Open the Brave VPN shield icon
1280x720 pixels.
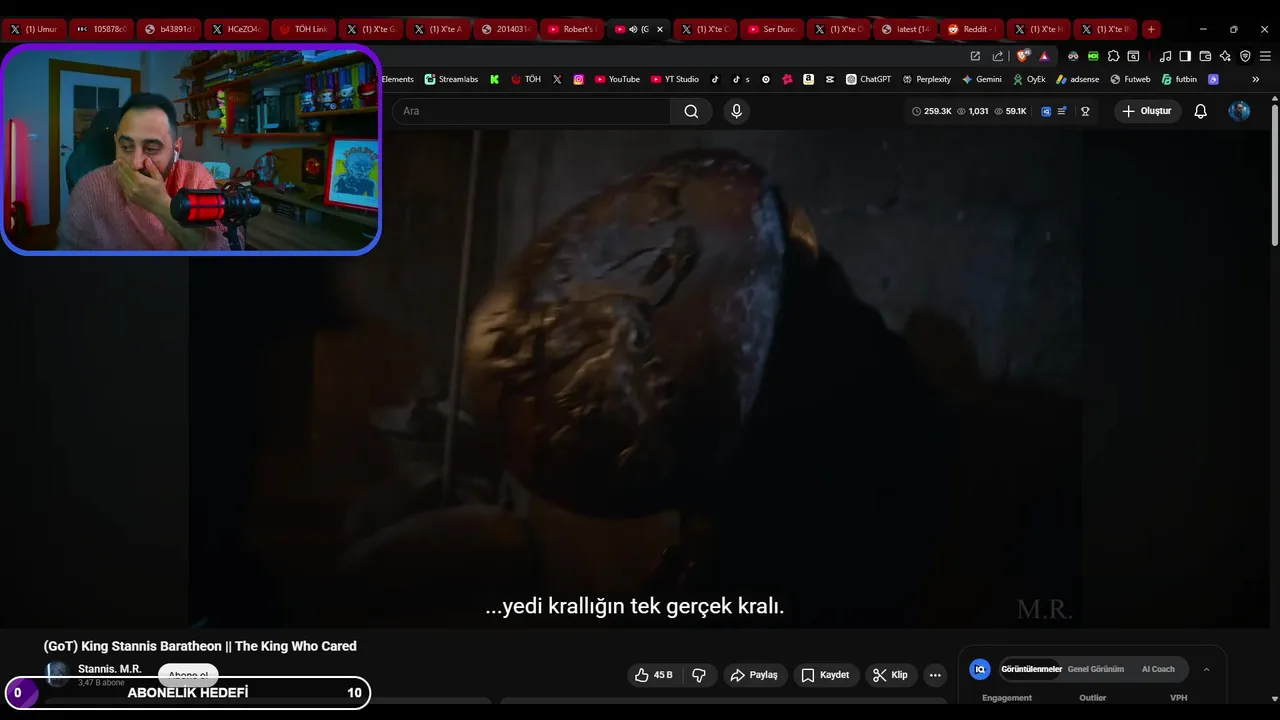(1245, 56)
